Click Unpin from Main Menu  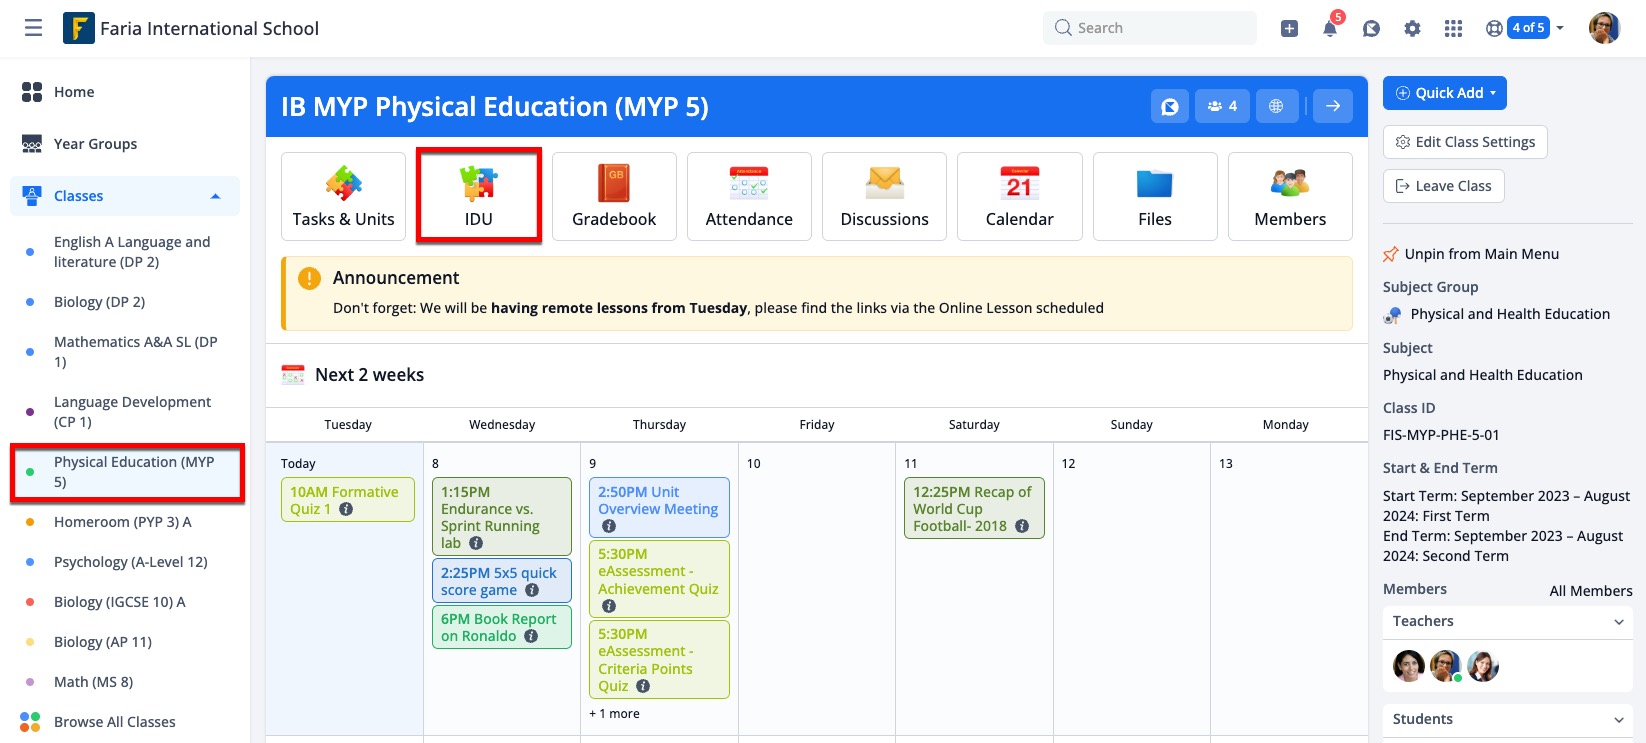(x=1481, y=254)
